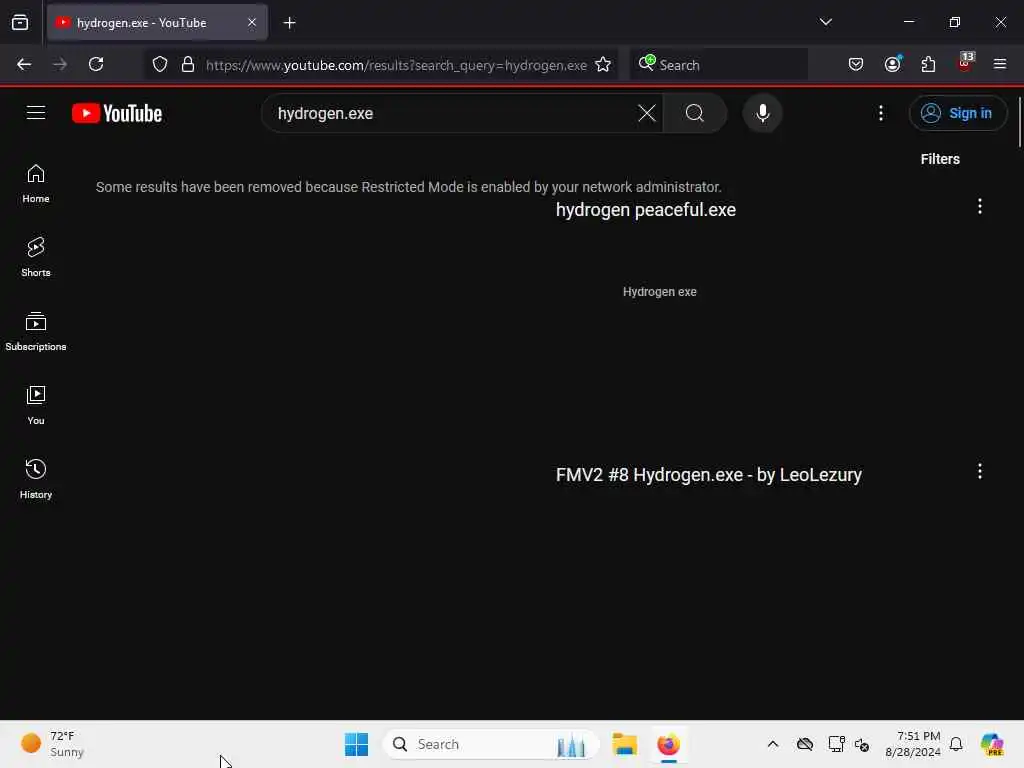Click the Firefox search box
The image size is (1024, 768).
coord(718,65)
